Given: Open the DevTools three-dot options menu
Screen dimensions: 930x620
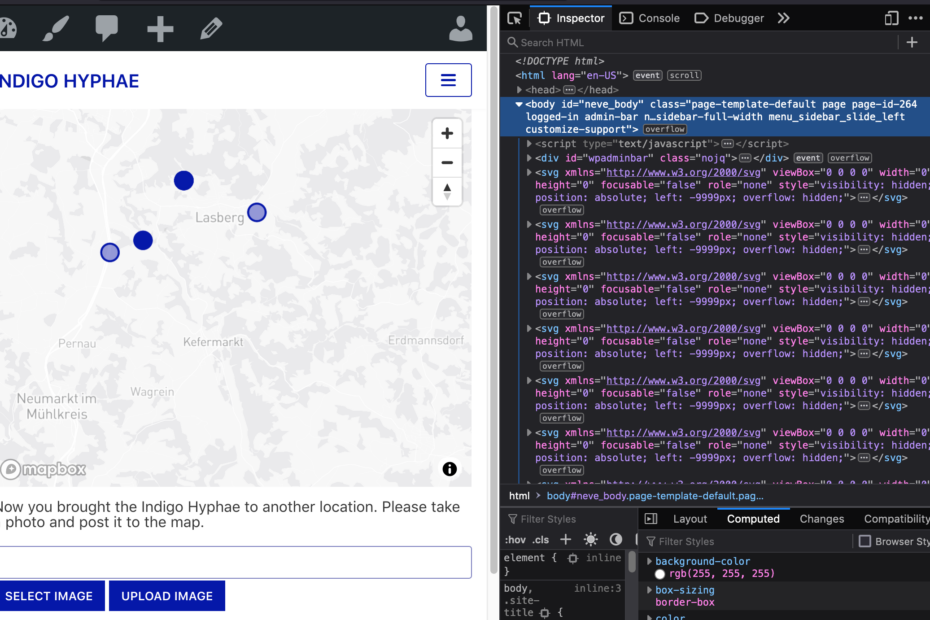Looking at the screenshot, I should tap(916, 18).
